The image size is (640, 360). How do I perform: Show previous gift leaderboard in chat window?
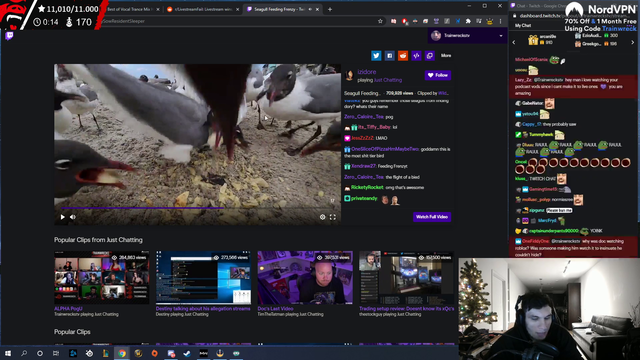pos(514,42)
